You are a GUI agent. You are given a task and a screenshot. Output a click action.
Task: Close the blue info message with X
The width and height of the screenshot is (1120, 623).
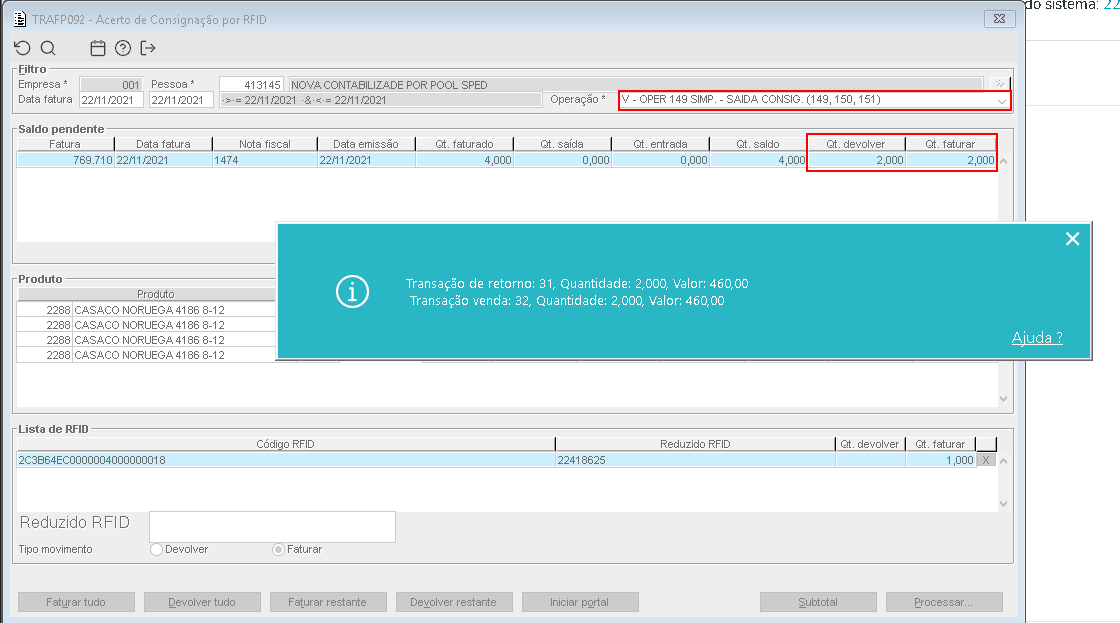(x=1072, y=239)
